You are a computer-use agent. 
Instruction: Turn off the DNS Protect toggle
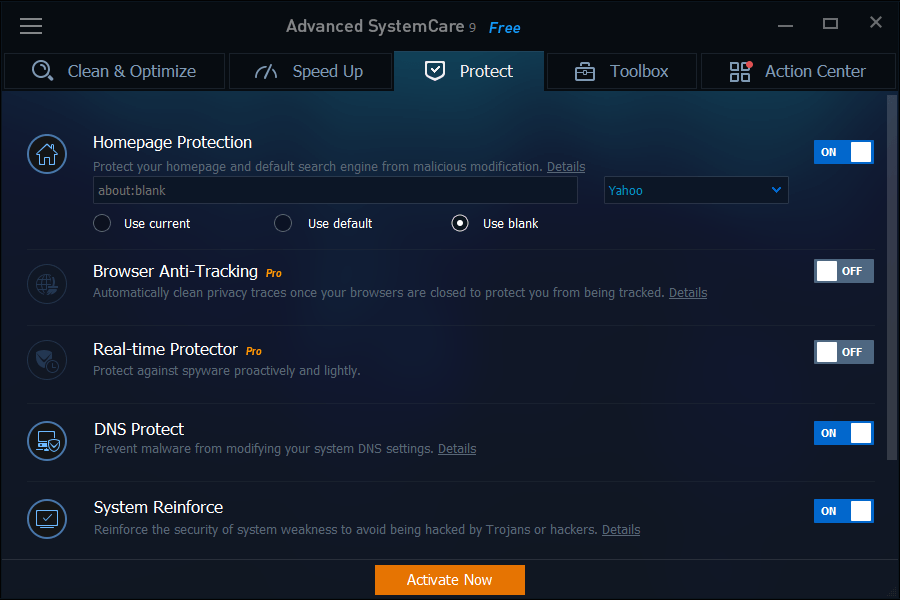click(x=844, y=433)
